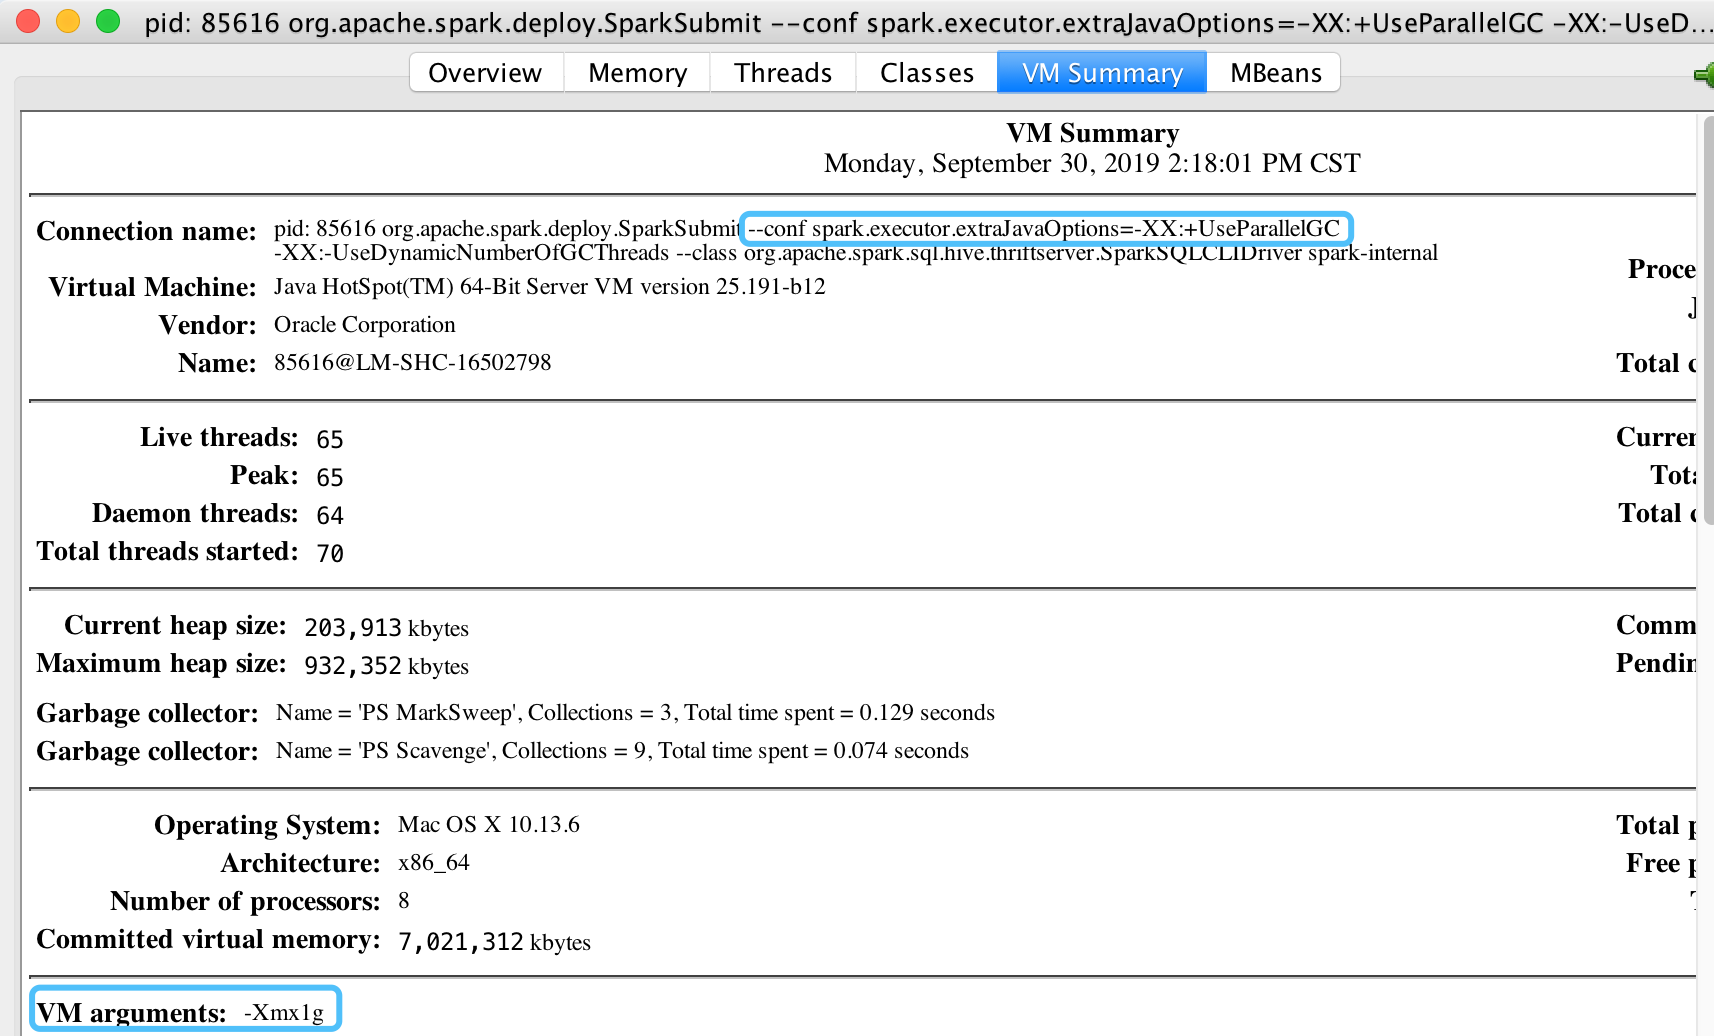Open the Memory tab
Viewport: 1714px width, 1036px height.
[637, 73]
